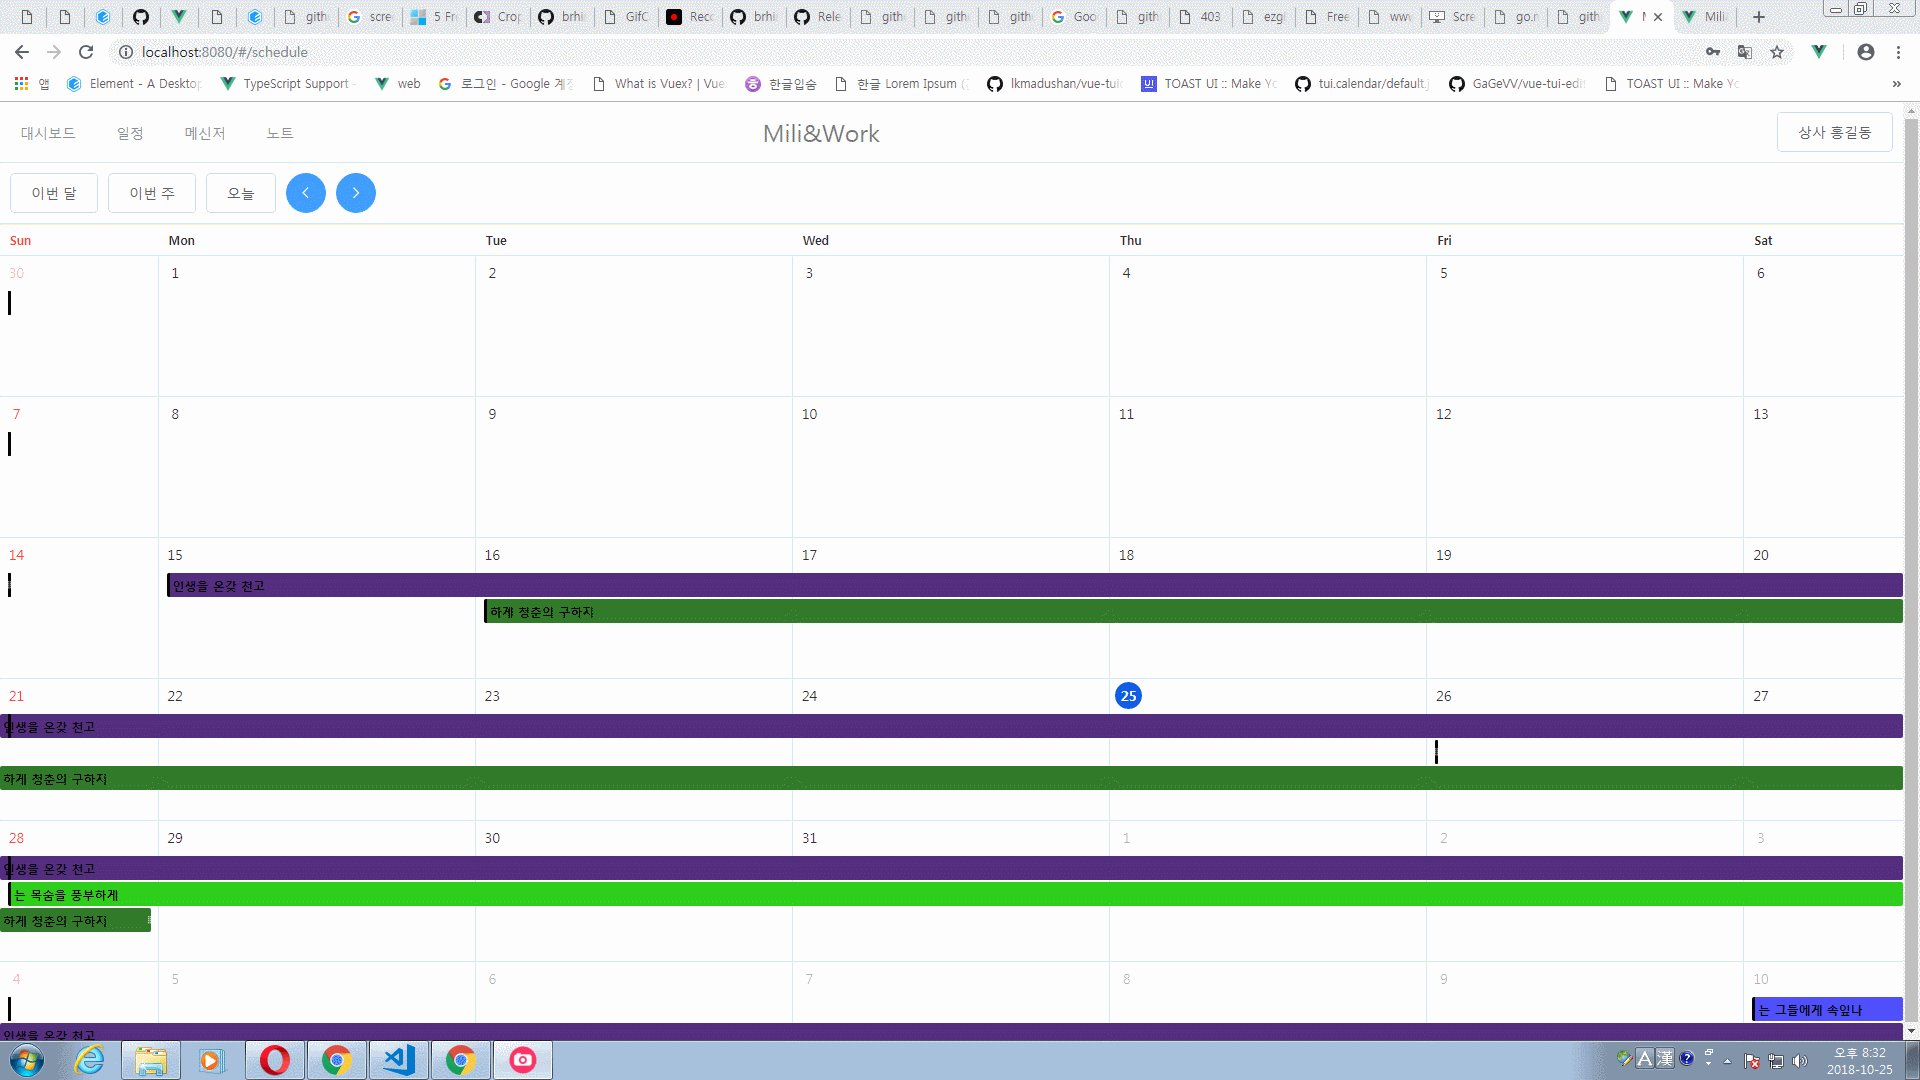Switch to the 메신저 menu
Screen dimensions: 1920x1080
(205, 133)
